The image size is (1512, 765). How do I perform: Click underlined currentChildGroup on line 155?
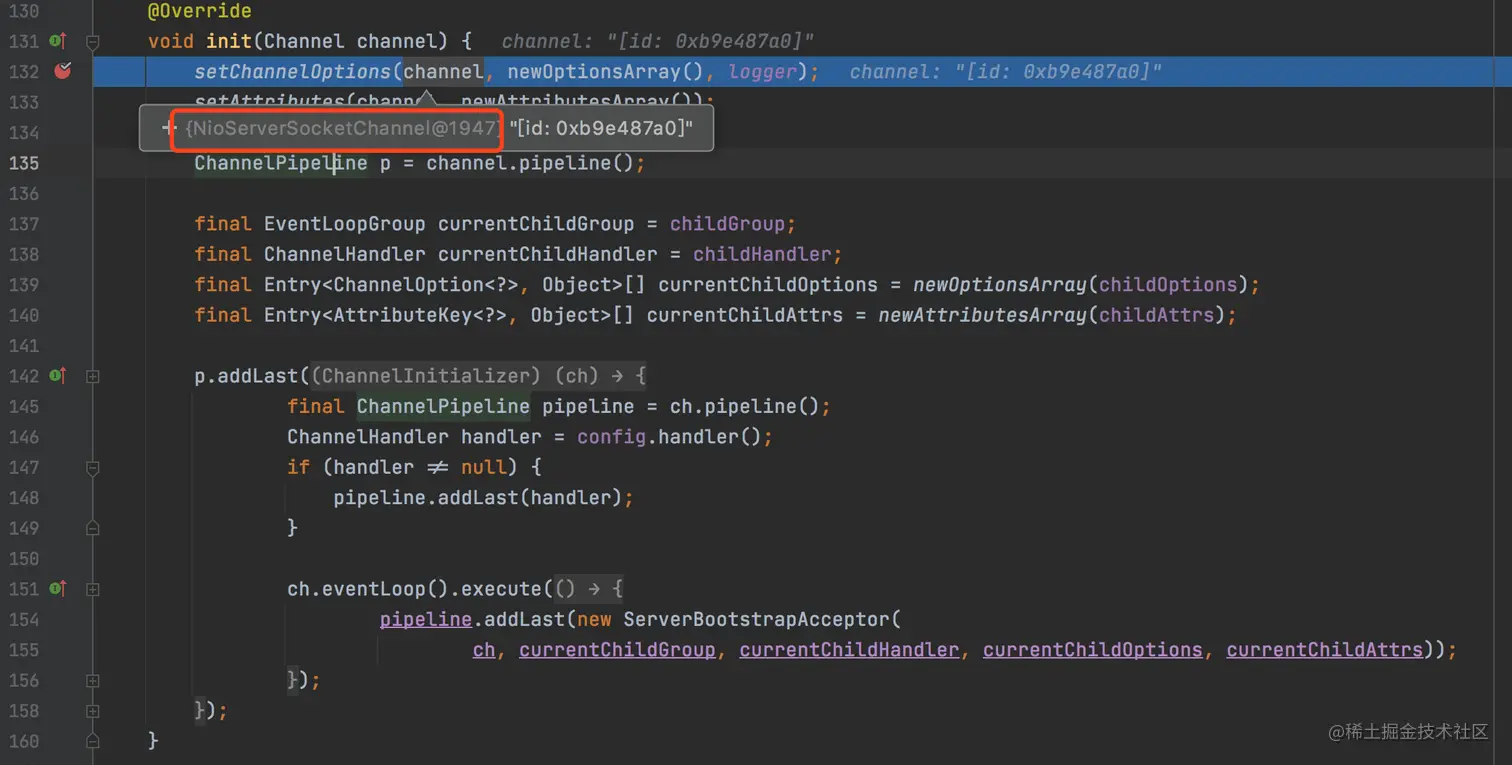click(617, 650)
